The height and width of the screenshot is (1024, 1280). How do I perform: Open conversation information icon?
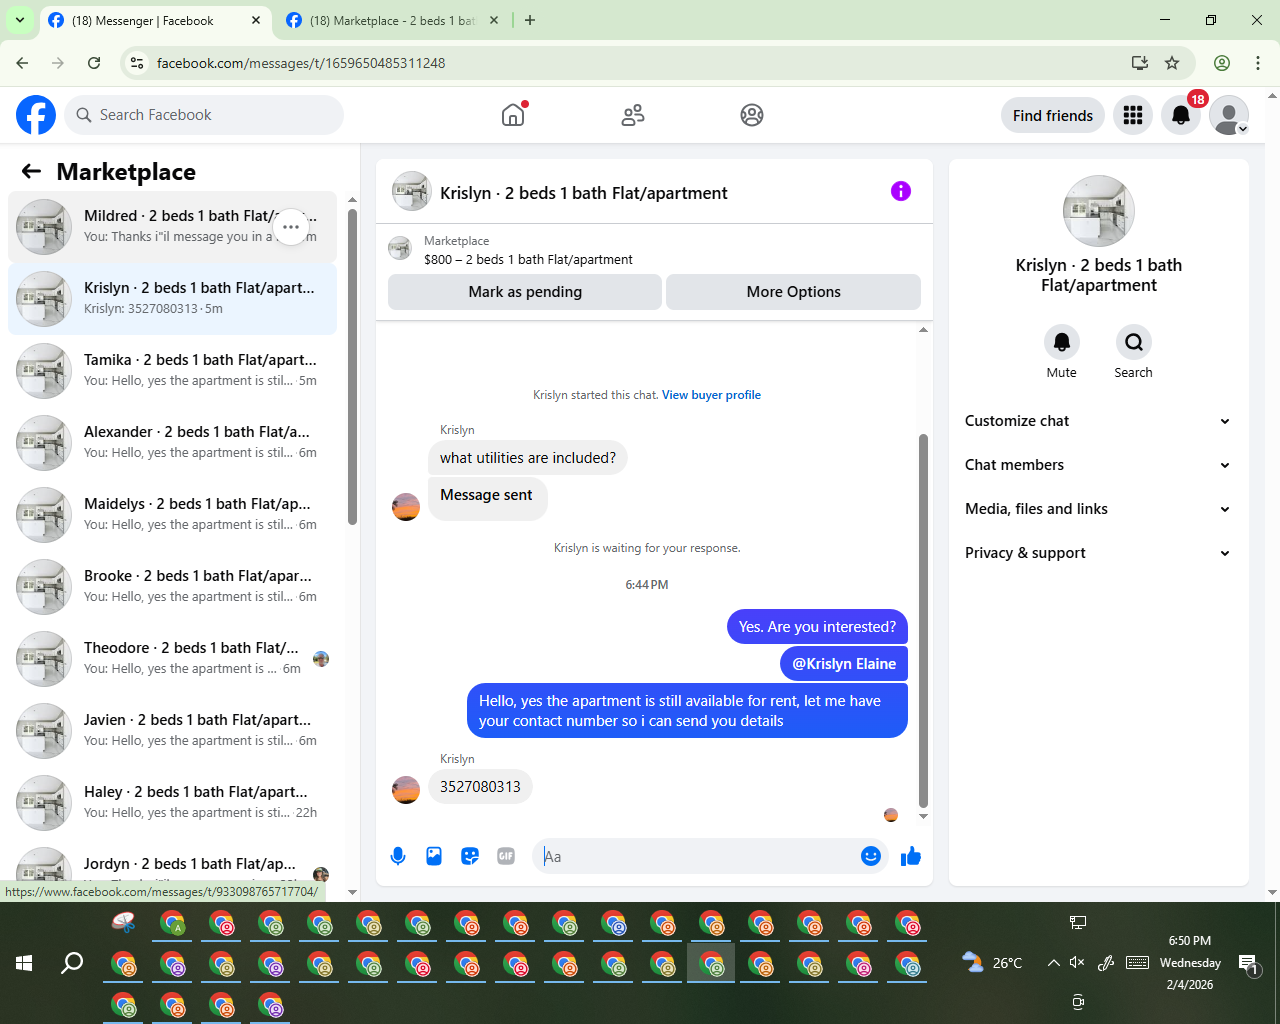coord(901,191)
